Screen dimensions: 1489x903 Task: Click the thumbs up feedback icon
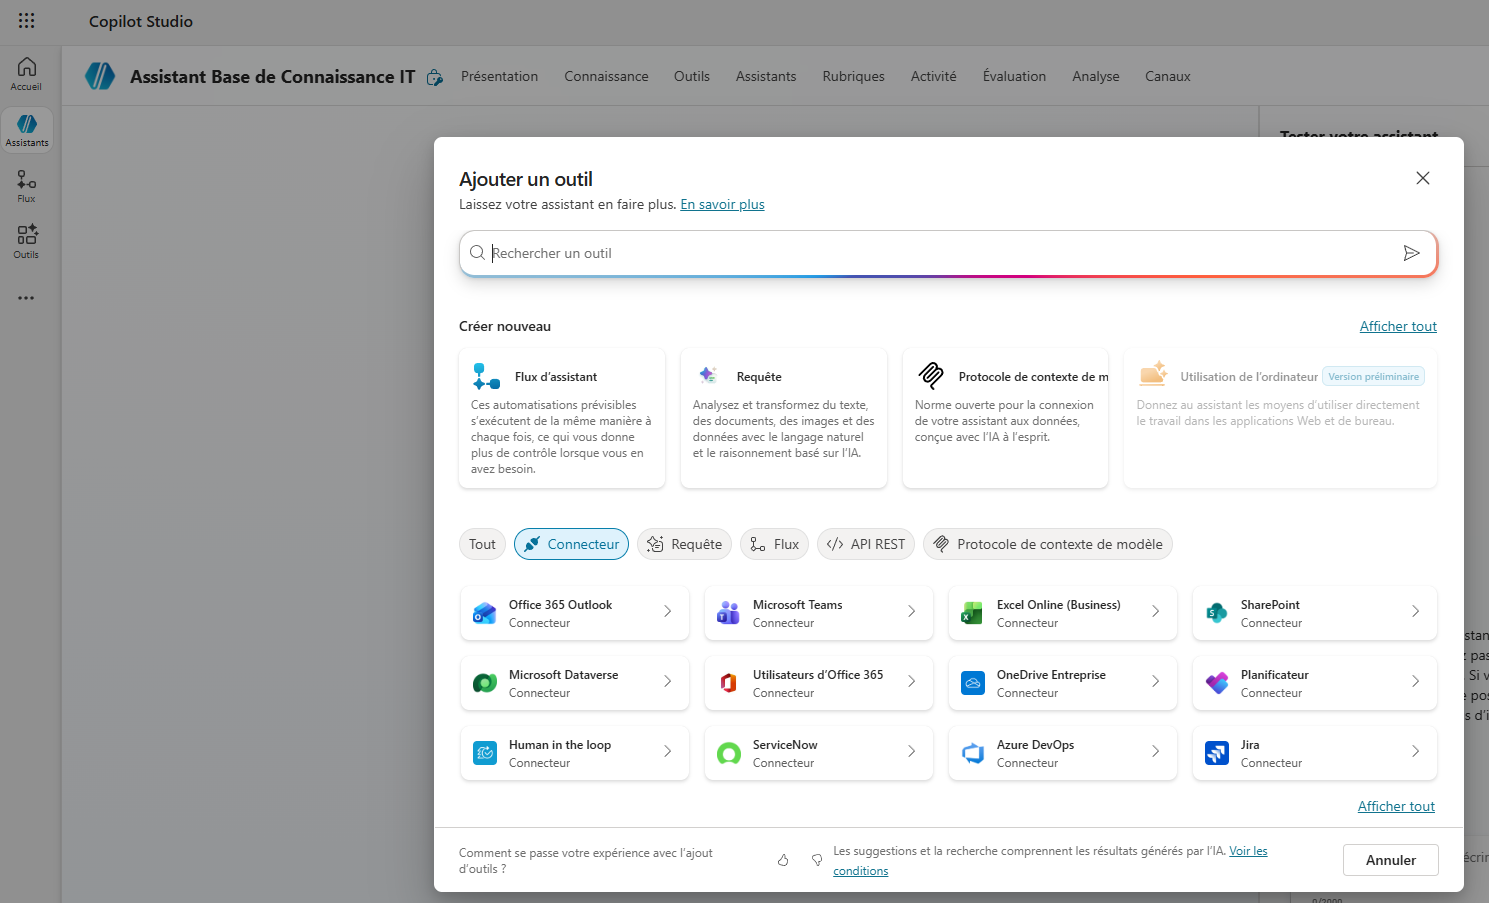point(783,860)
